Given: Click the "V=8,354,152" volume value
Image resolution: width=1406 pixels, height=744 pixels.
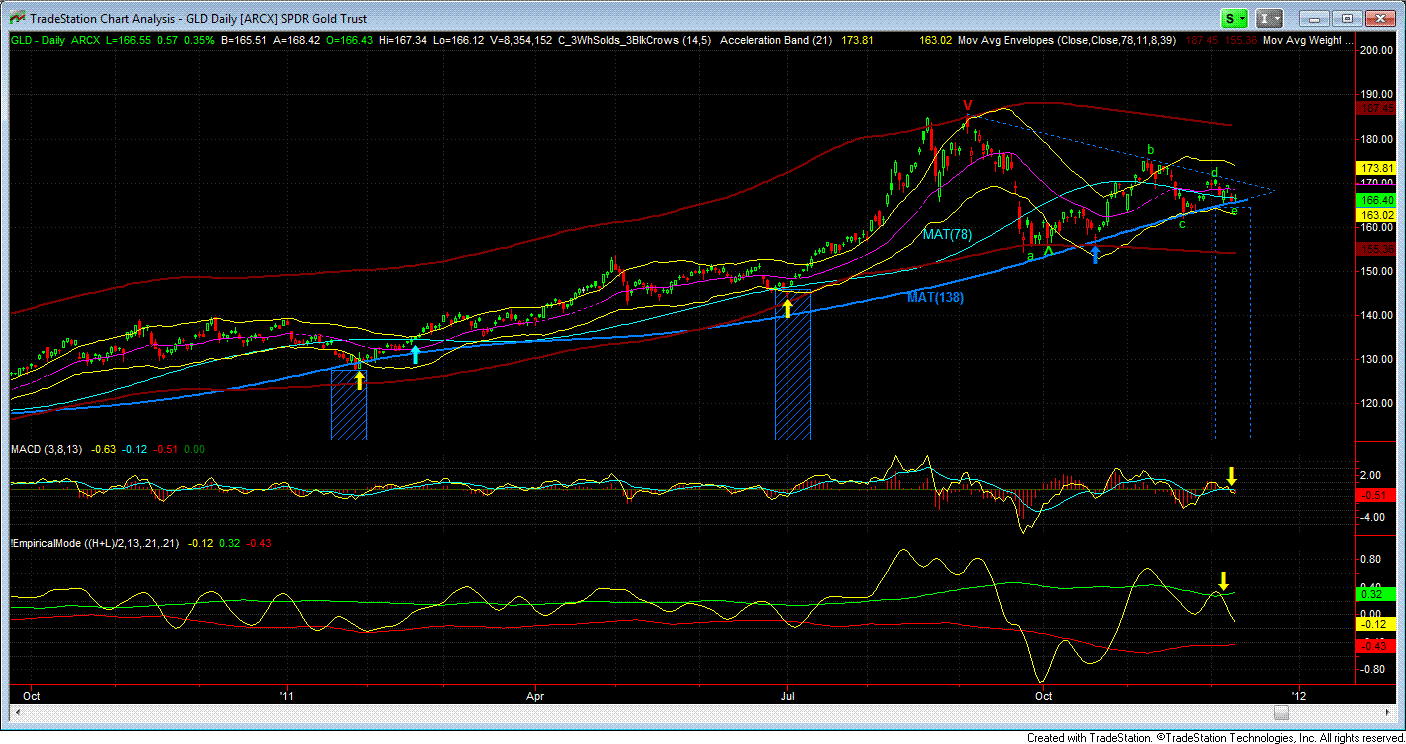Looking at the screenshot, I should (x=520, y=40).
